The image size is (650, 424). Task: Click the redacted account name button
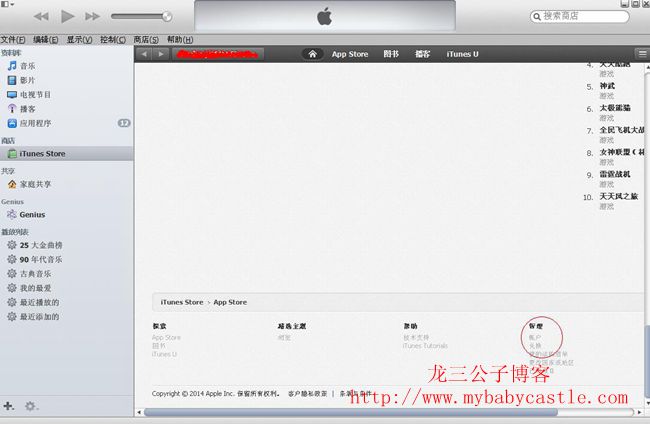point(218,54)
